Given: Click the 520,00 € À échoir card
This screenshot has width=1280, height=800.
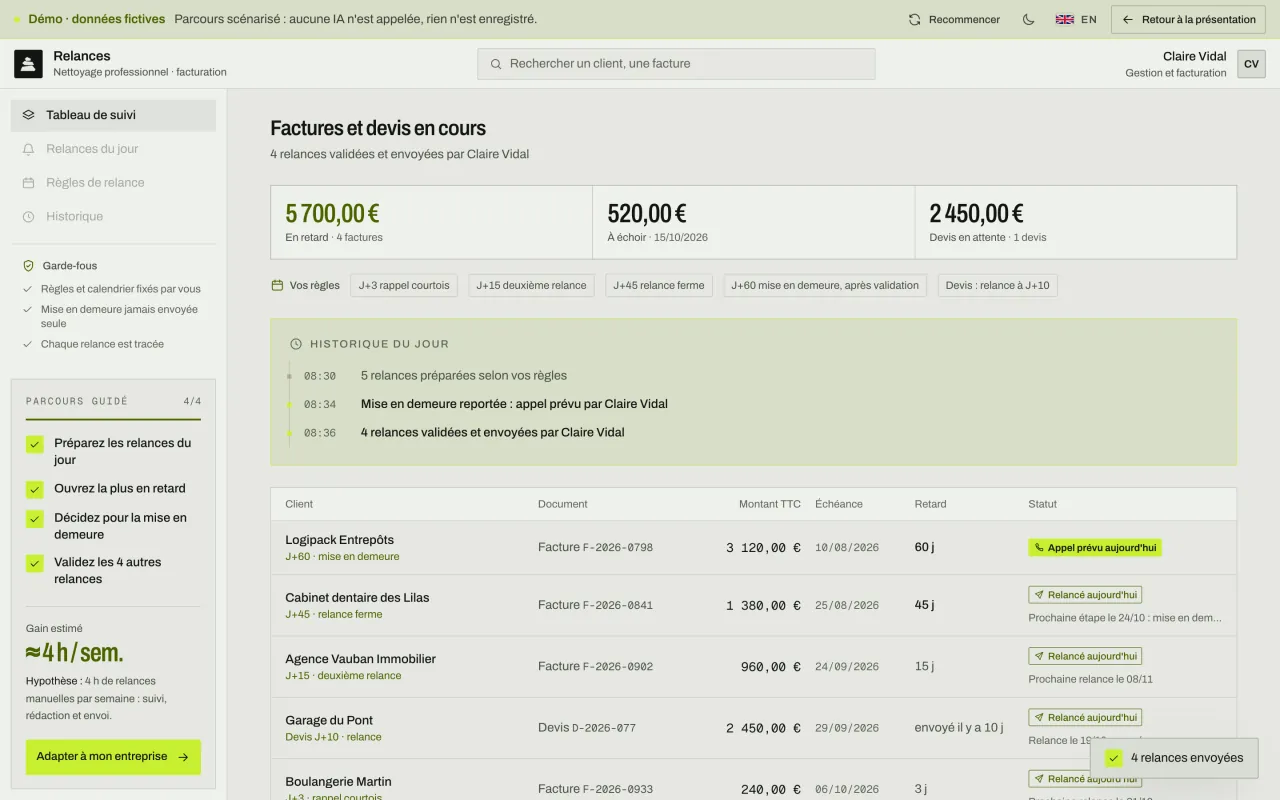Looking at the screenshot, I should coord(754,222).
